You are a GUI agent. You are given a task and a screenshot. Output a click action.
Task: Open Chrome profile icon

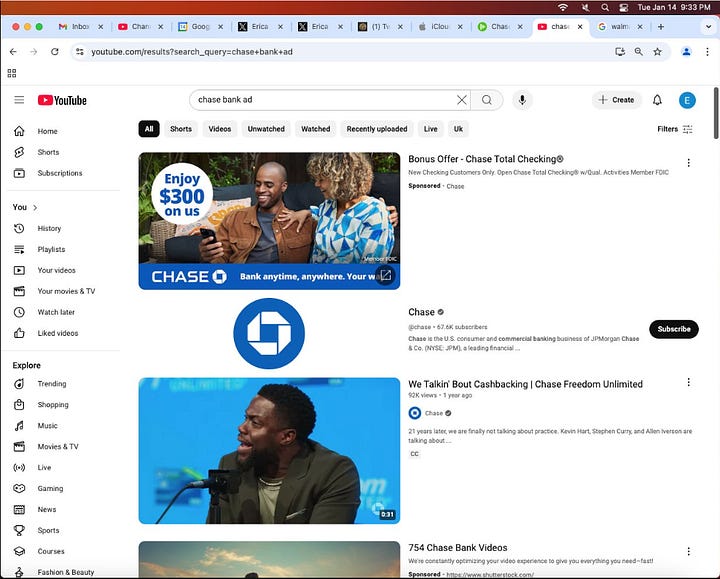686,51
